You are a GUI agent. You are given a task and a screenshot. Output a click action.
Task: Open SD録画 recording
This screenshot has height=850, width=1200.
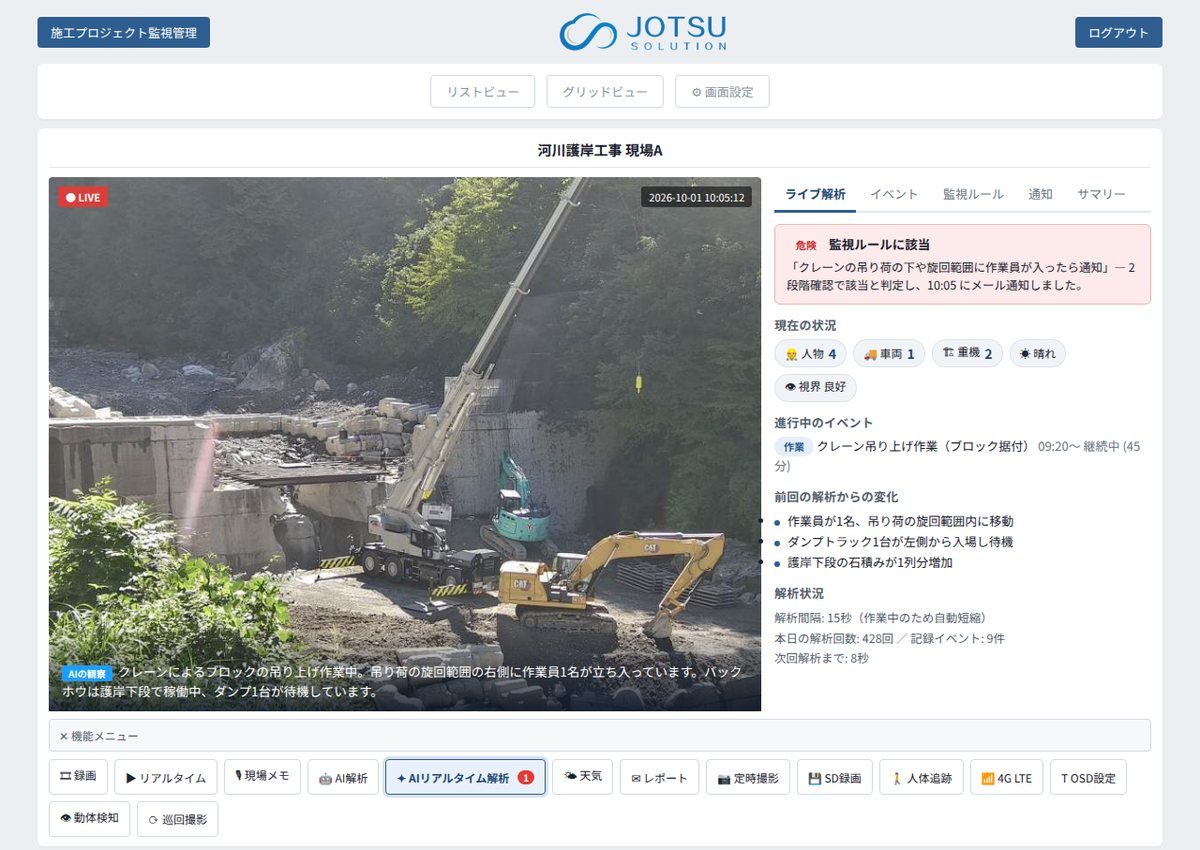(x=834, y=777)
